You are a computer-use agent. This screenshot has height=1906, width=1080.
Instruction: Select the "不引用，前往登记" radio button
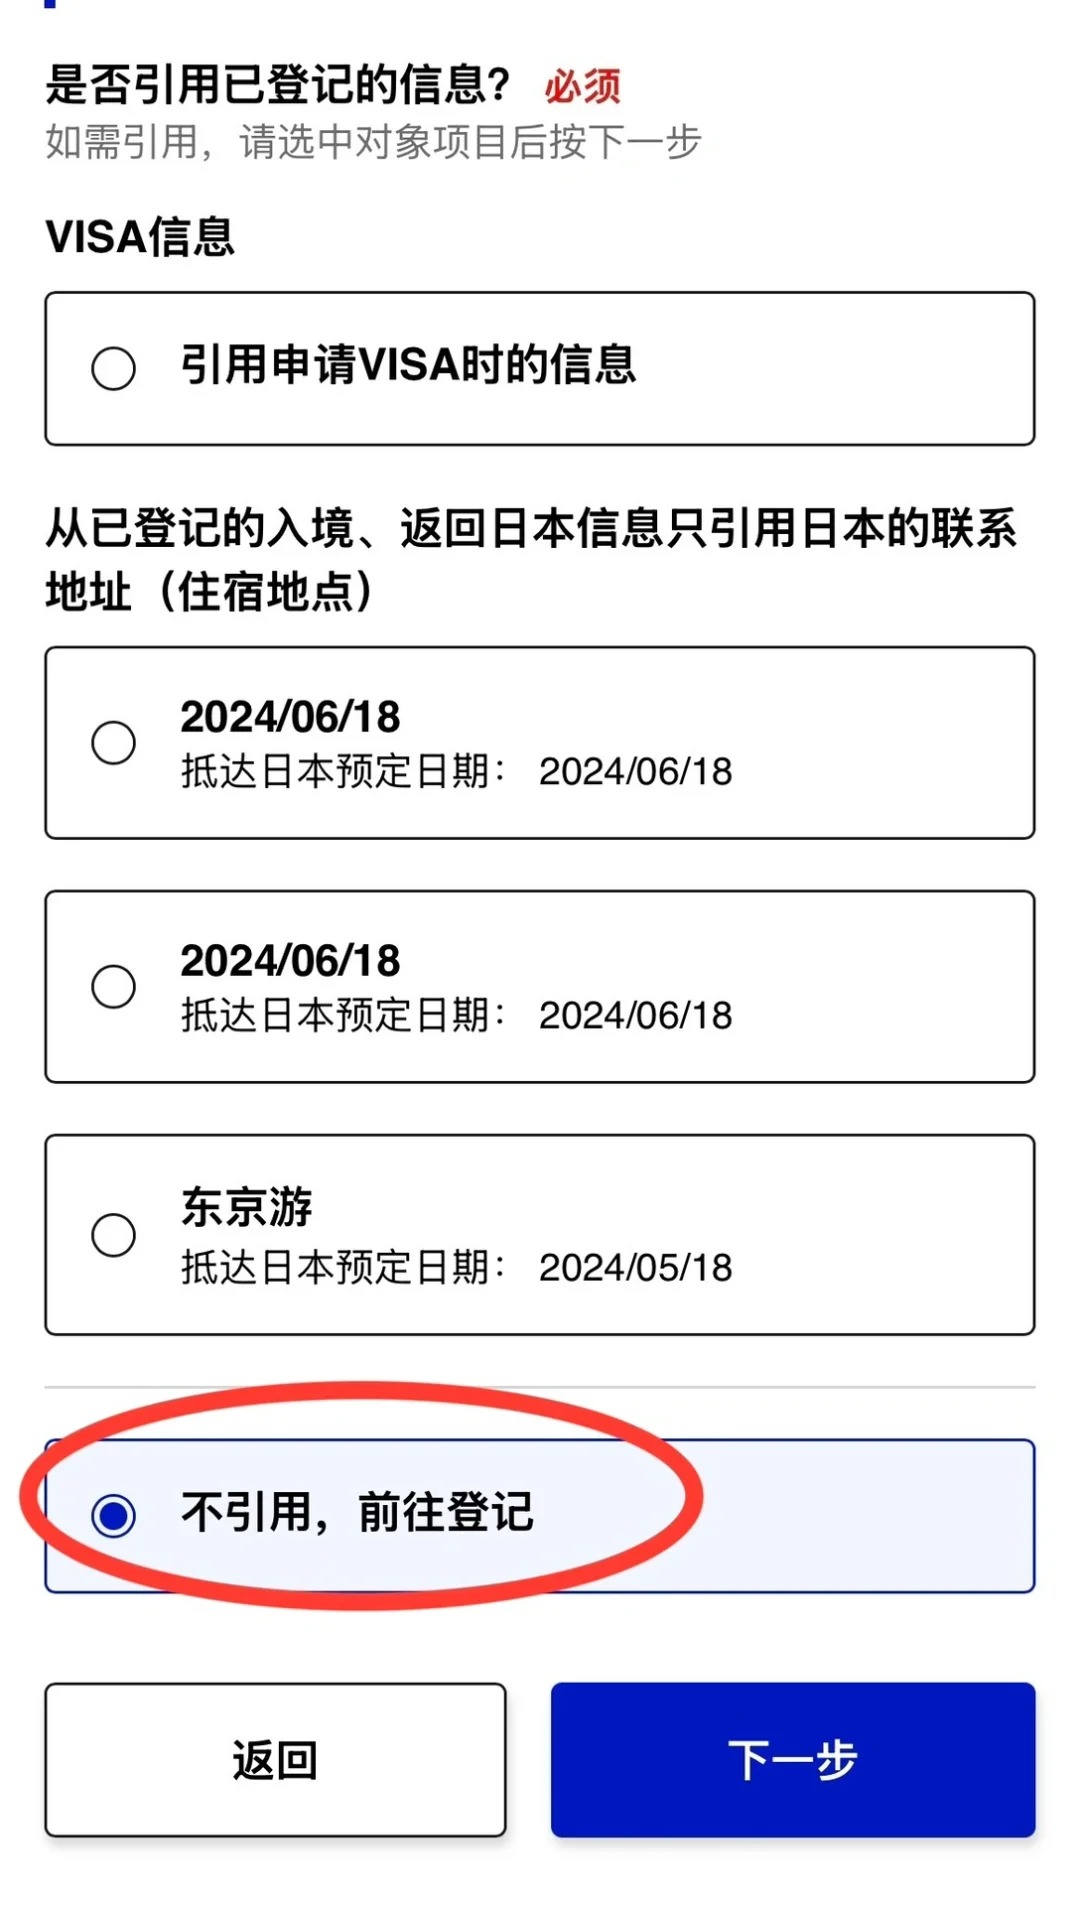(114, 1515)
